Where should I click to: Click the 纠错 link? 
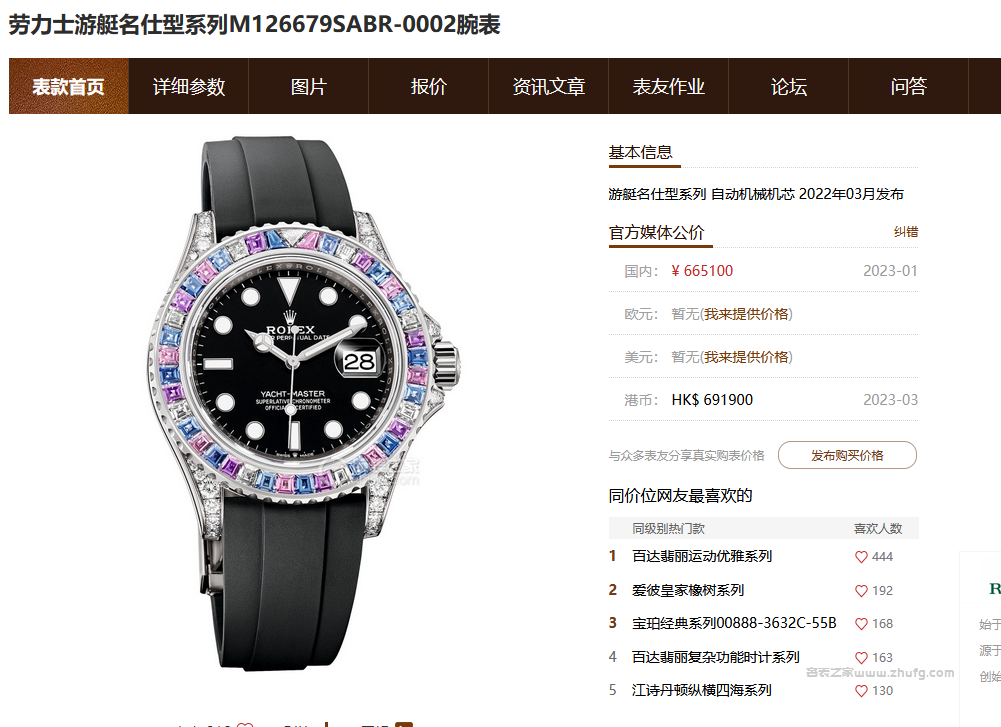tap(906, 232)
